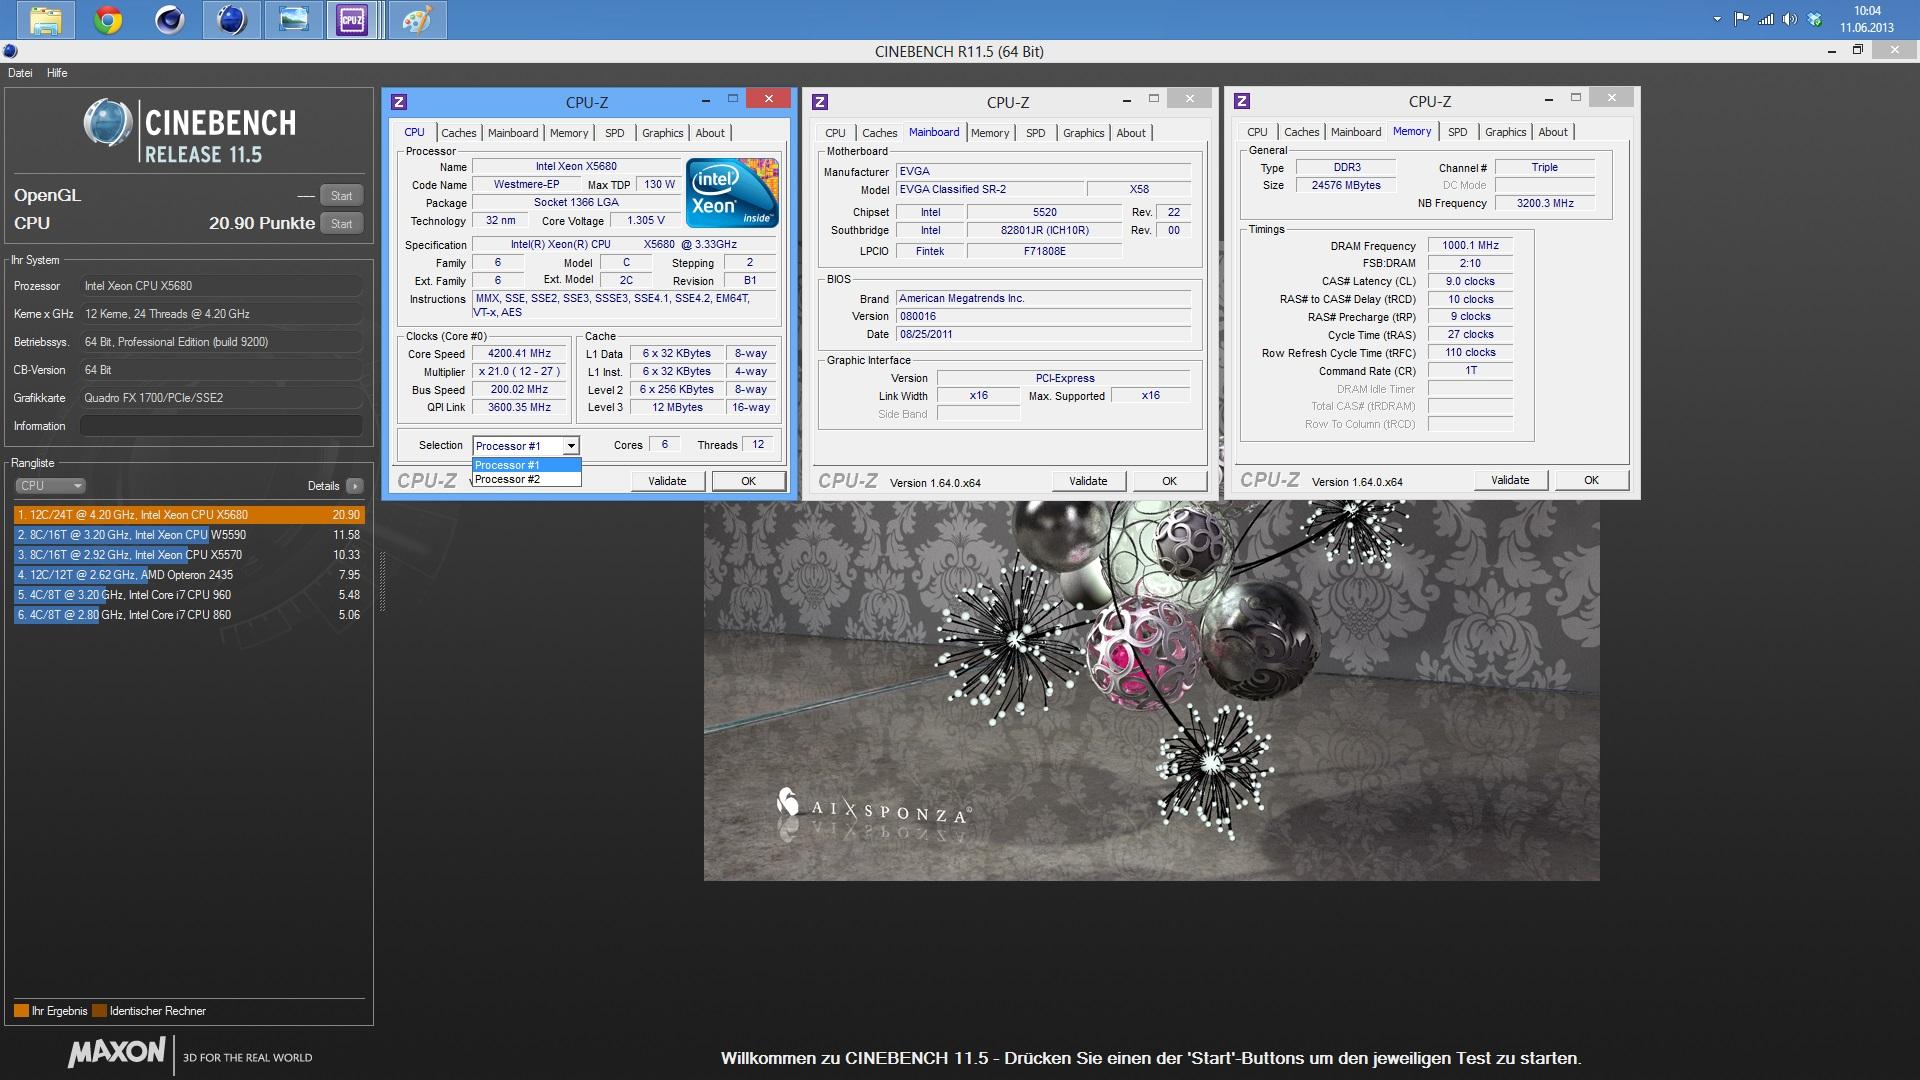
Task: Launch Google Chrome from the taskbar
Action: (x=108, y=20)
